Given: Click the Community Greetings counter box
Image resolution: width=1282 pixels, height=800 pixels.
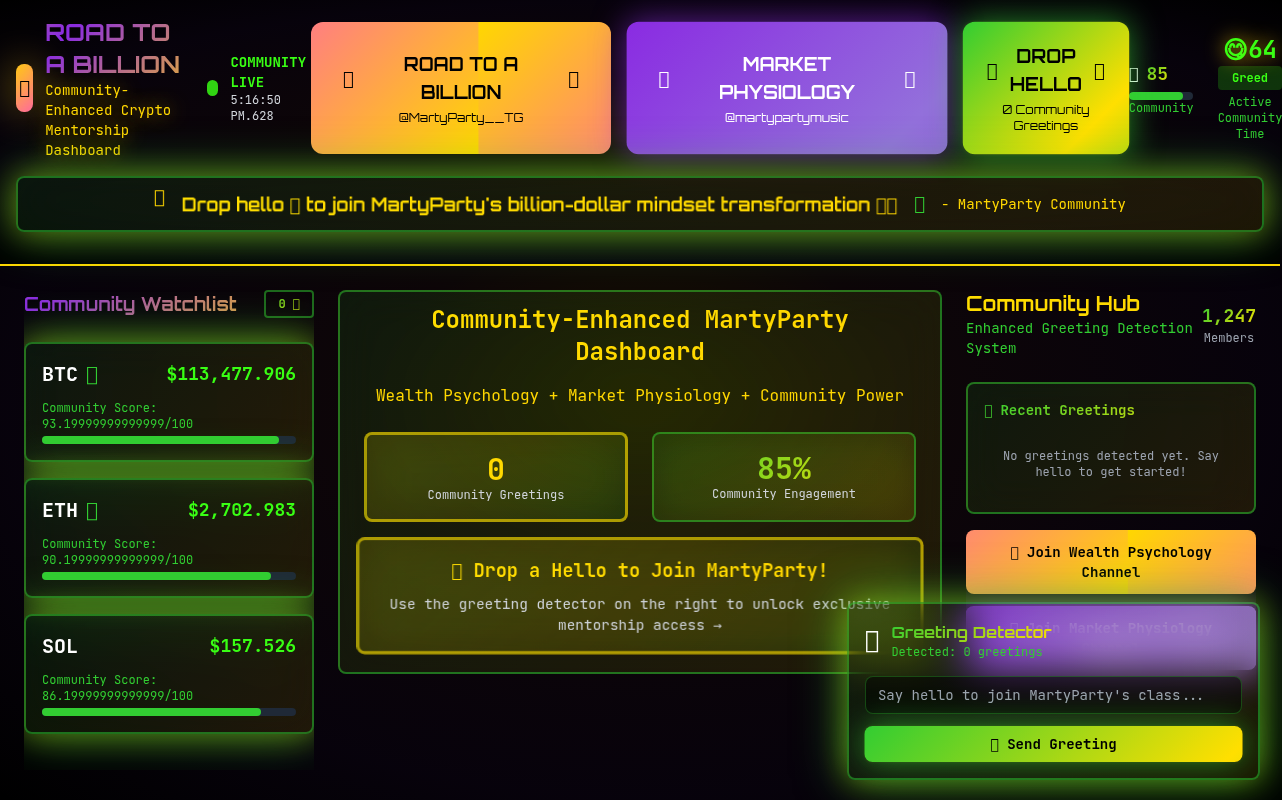Looking at the screenshot, I should point(495,477).
